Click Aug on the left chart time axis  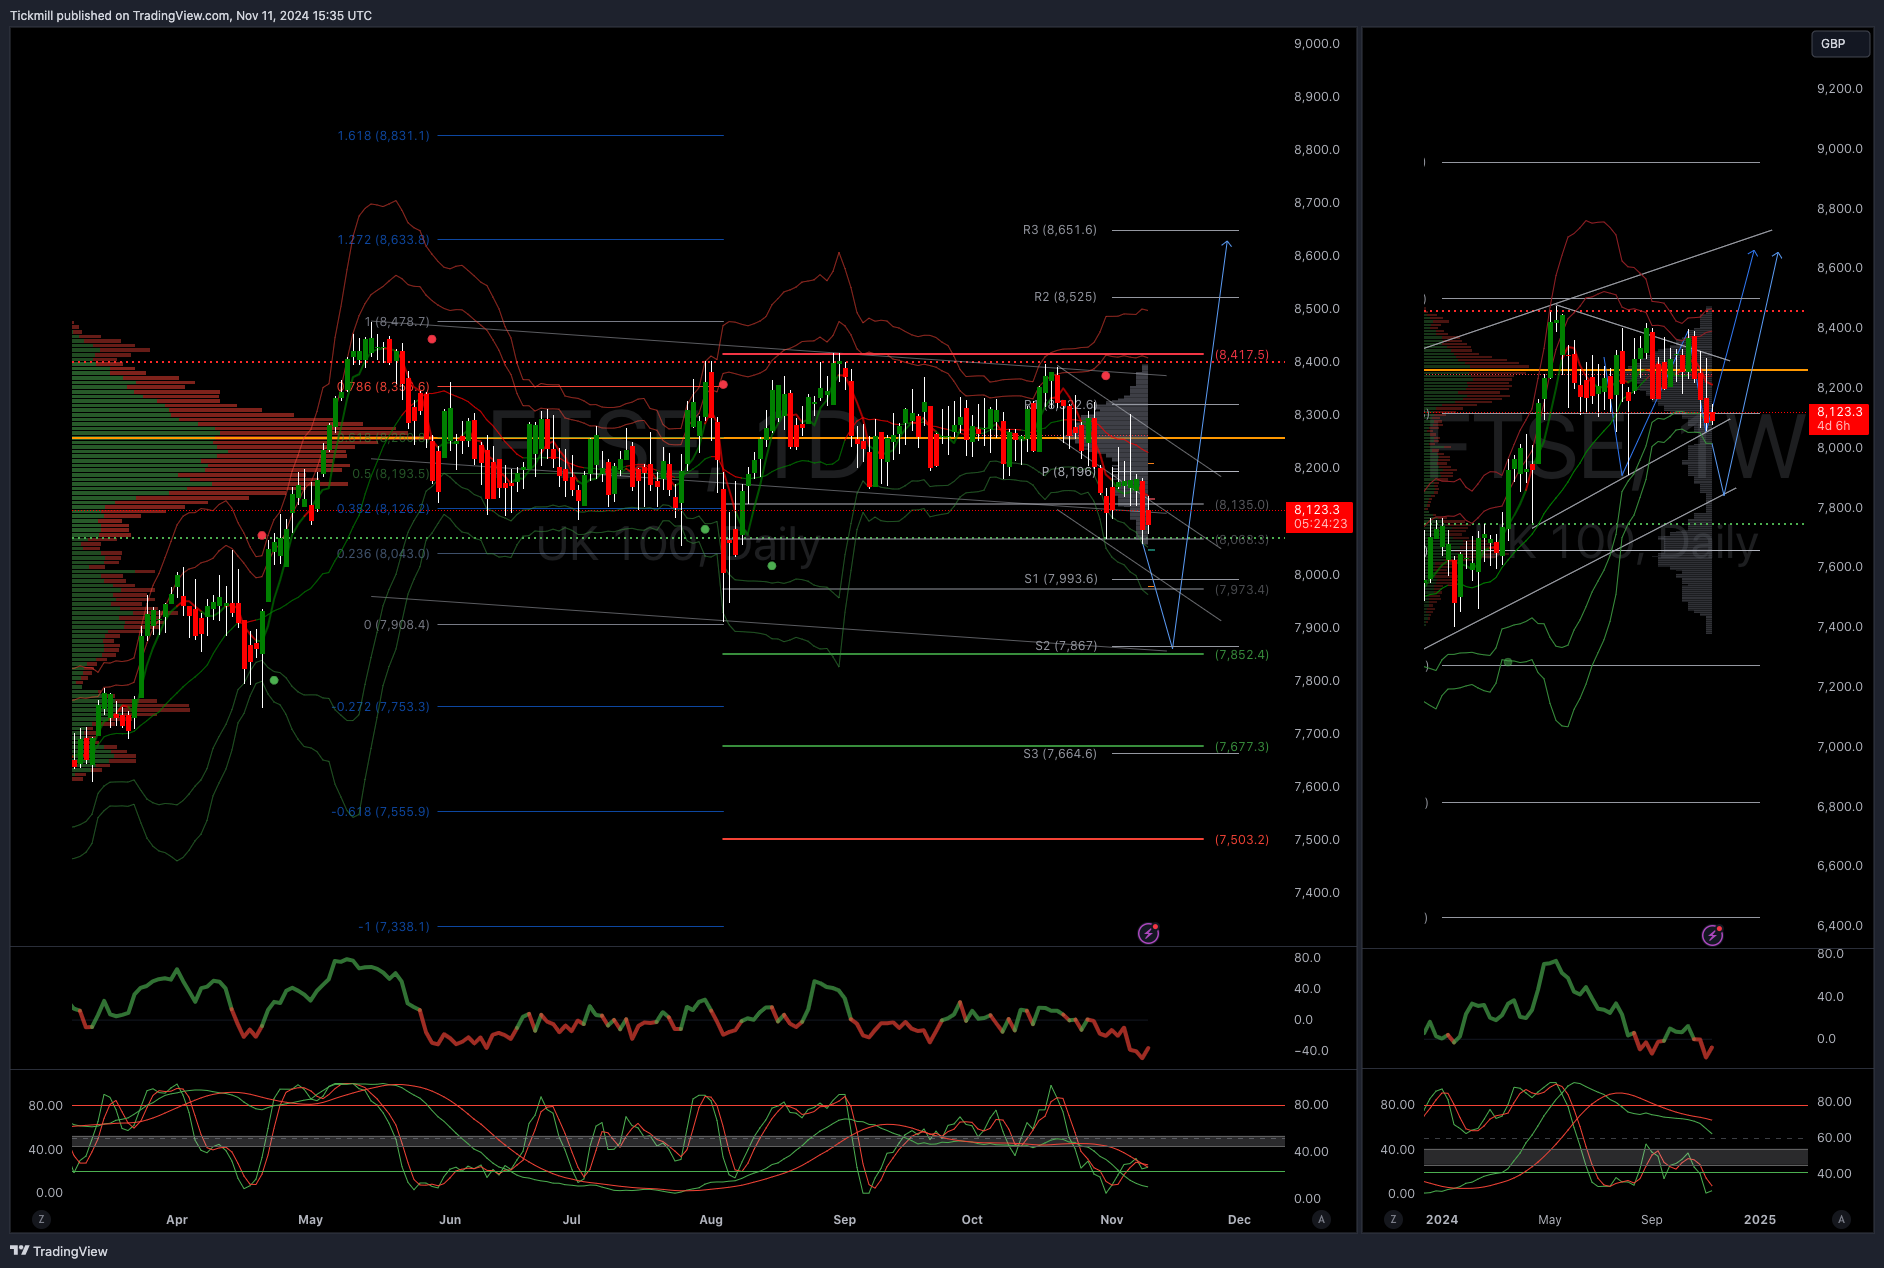711,1219
